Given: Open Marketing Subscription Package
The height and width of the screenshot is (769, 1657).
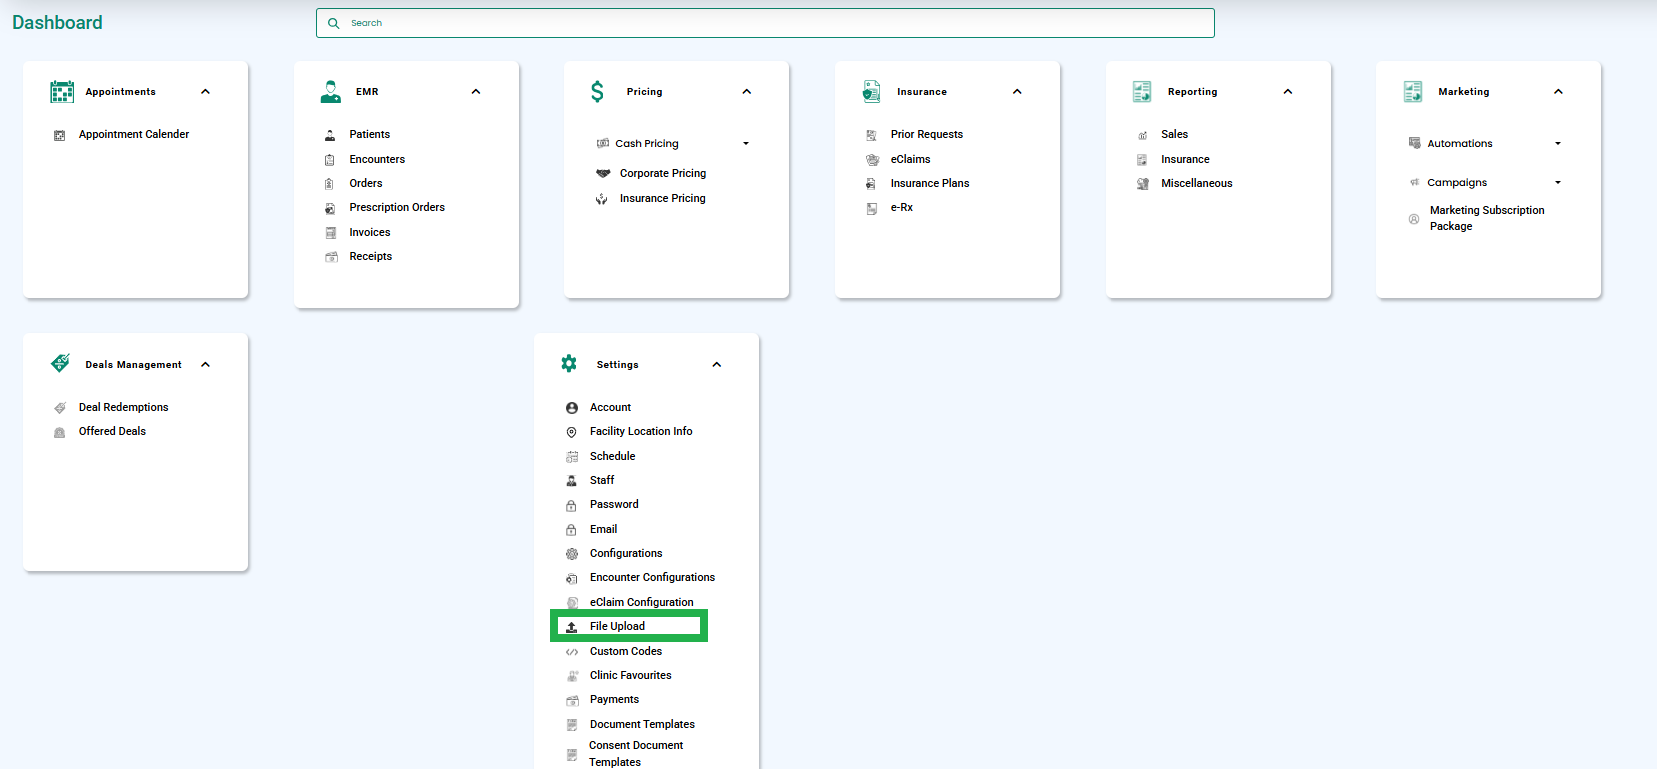Looking at the screenshot, I should (x=1487, y=218).
